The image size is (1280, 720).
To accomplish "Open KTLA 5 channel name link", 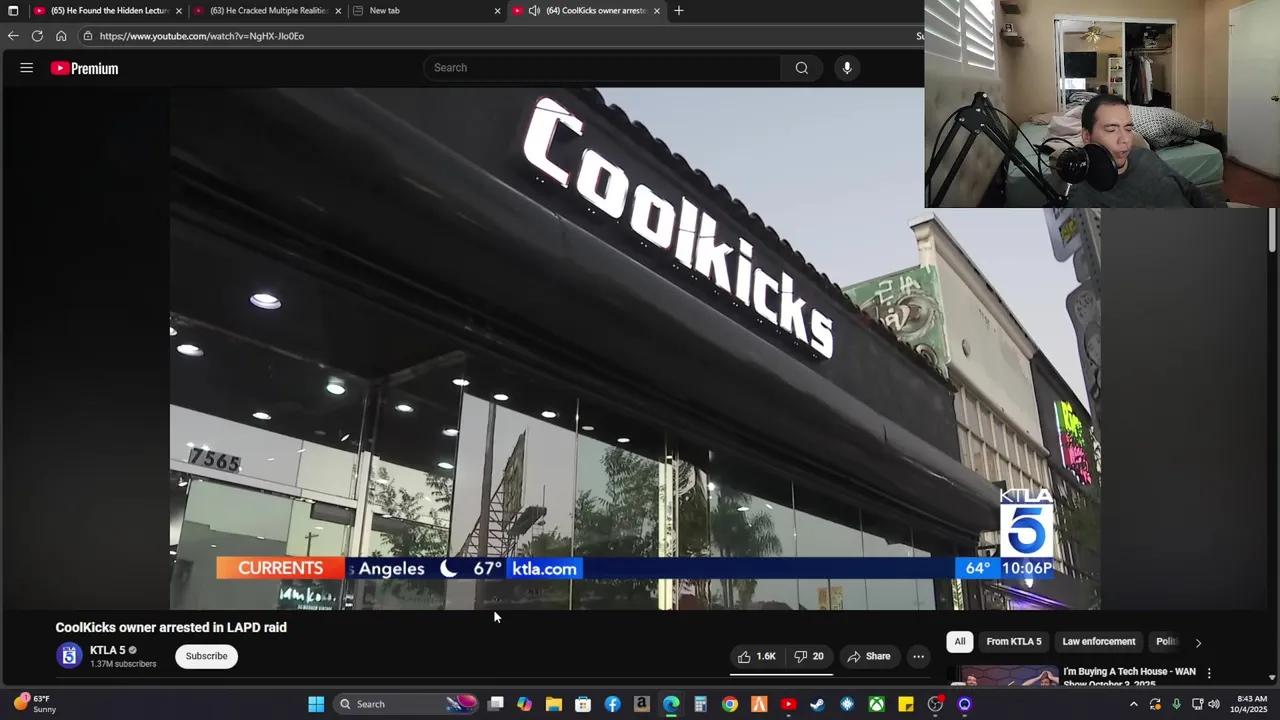I will tap(108, 650).
